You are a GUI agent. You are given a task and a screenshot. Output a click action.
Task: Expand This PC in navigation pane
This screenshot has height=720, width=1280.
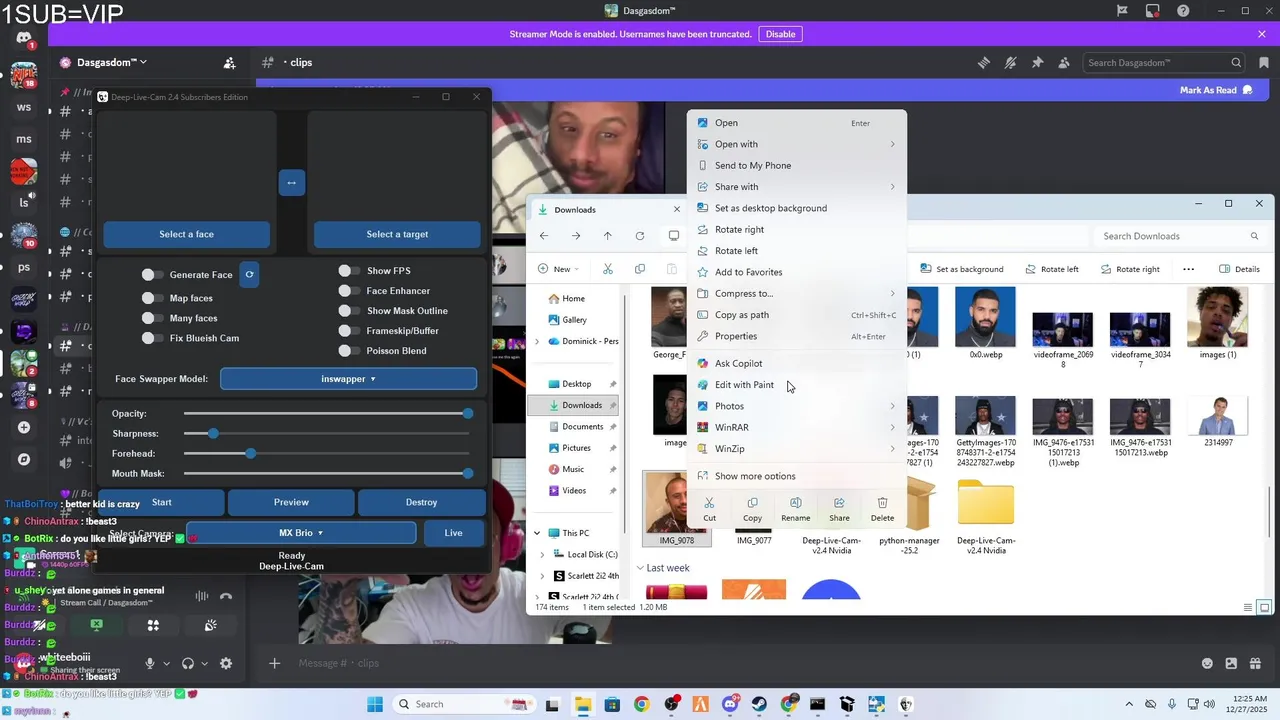pyautogui.click(x=537, y=533)
